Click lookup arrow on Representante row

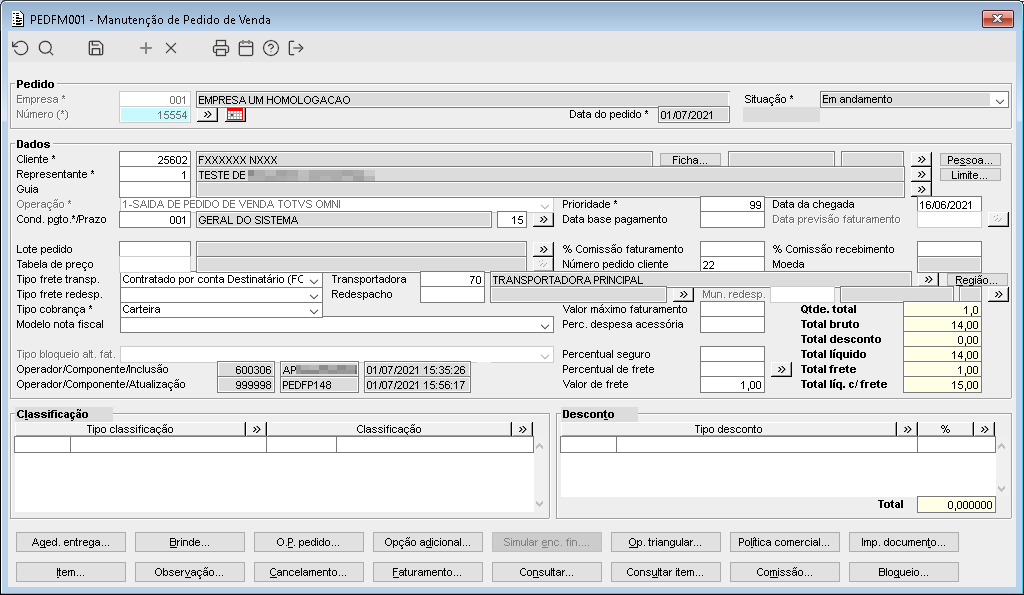(x=920, y=174)
